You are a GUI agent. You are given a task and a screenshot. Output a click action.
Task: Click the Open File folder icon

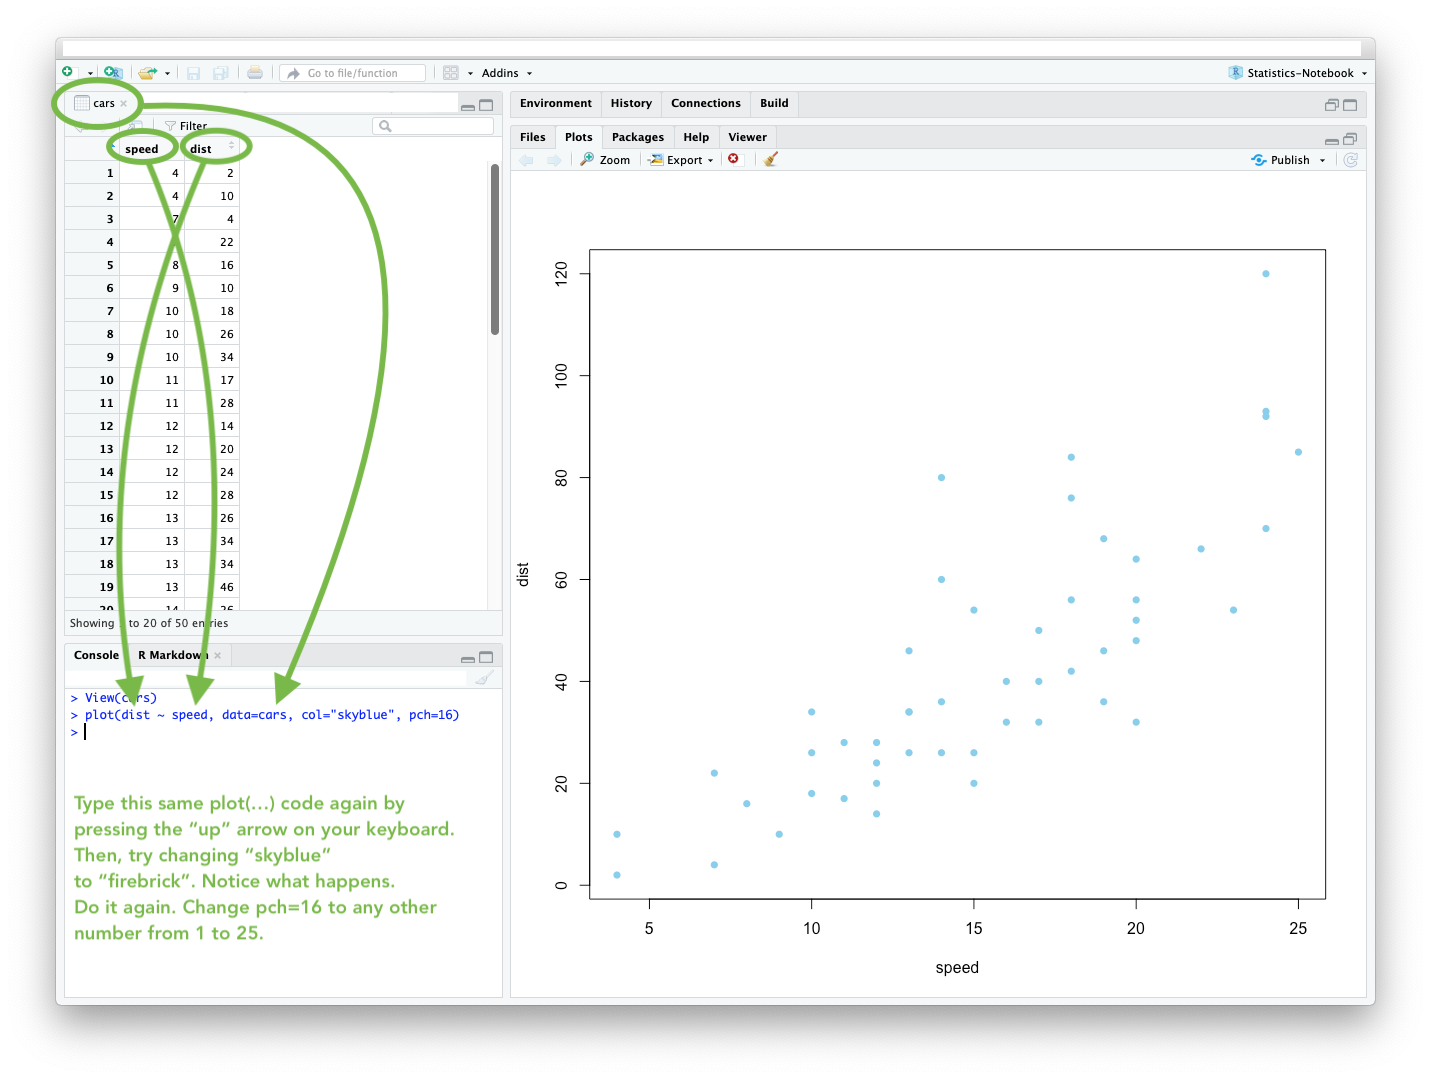click(147, 72)
